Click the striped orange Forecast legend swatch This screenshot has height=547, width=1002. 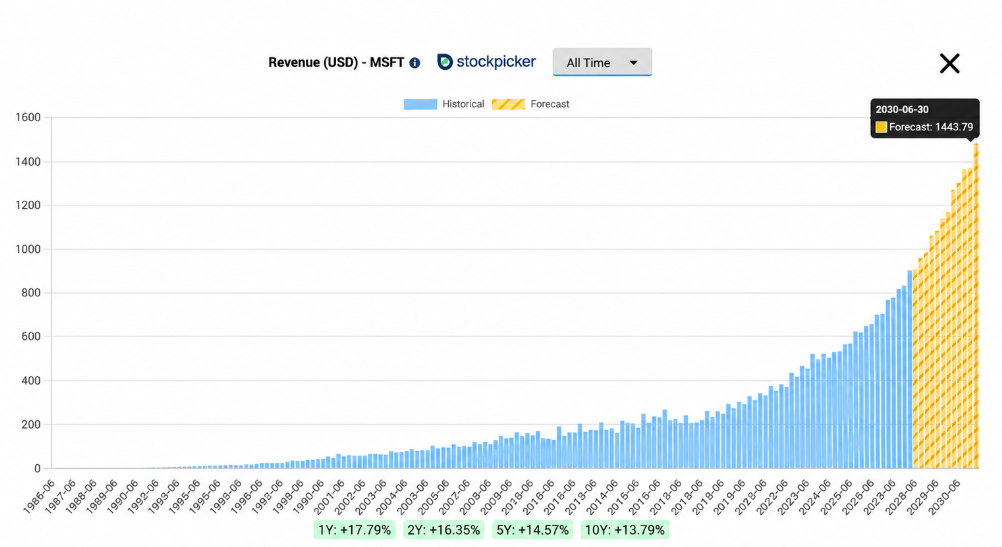[x=508, y=104]
